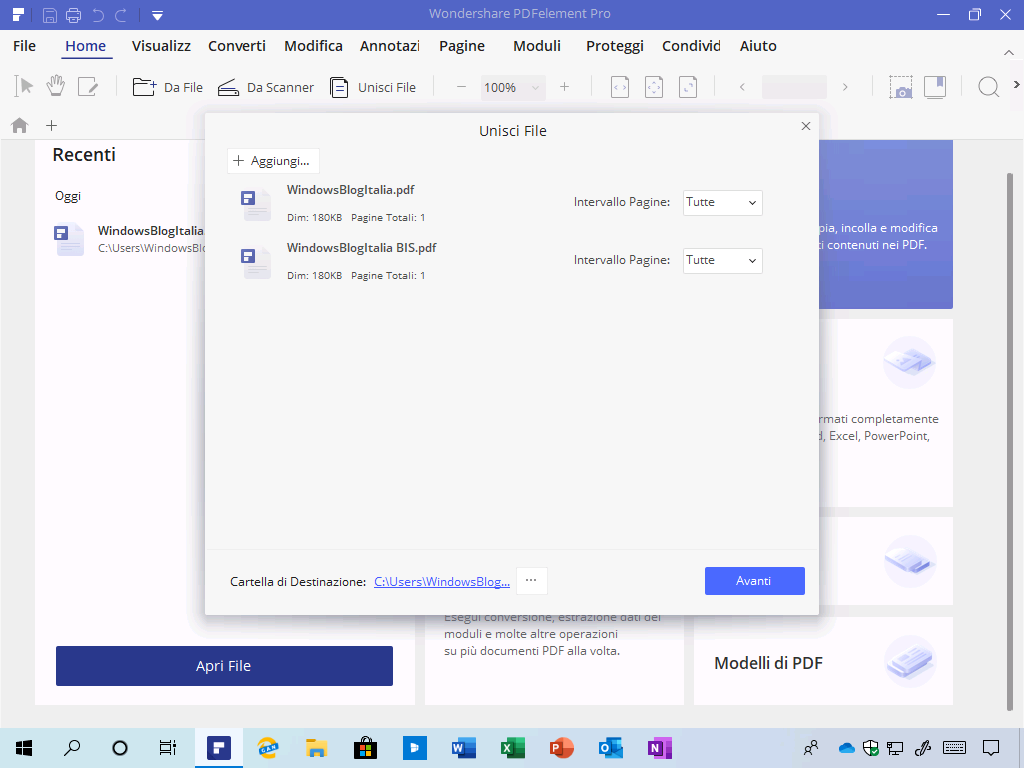Viewport: 1024px width, 768px height.
Task: Click the Avanti button
Action: (754, 581)
